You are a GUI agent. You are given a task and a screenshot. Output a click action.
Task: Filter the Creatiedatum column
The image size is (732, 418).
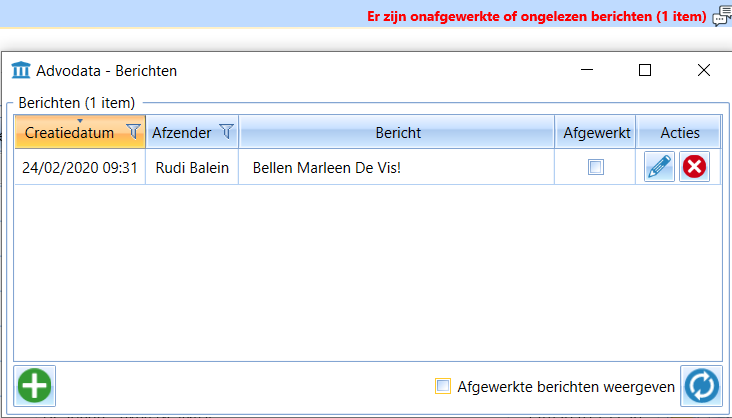tap(133, 132)
